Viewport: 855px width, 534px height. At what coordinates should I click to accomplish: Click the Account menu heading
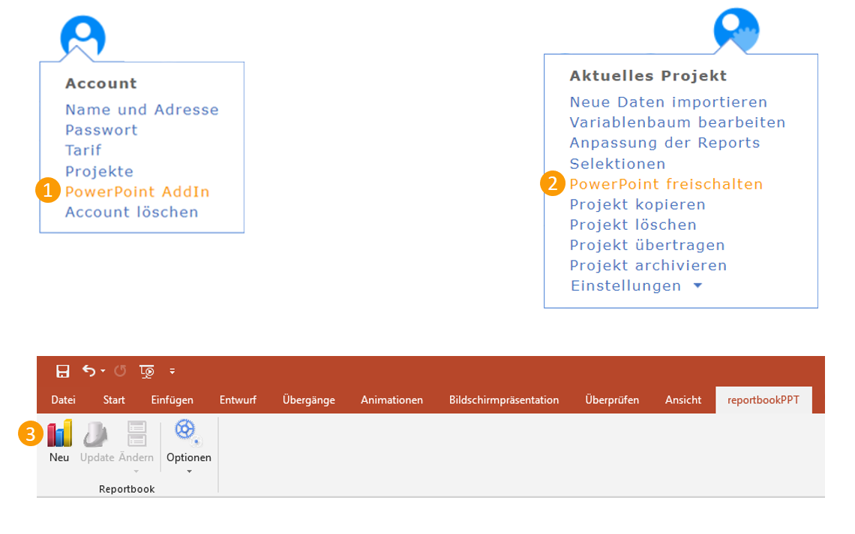point(101,83)
